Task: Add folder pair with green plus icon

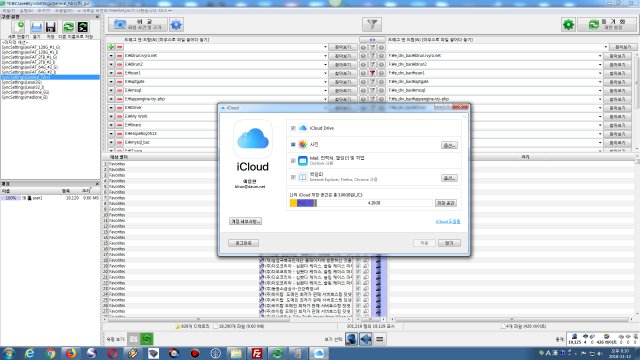Action: point(111,47)
